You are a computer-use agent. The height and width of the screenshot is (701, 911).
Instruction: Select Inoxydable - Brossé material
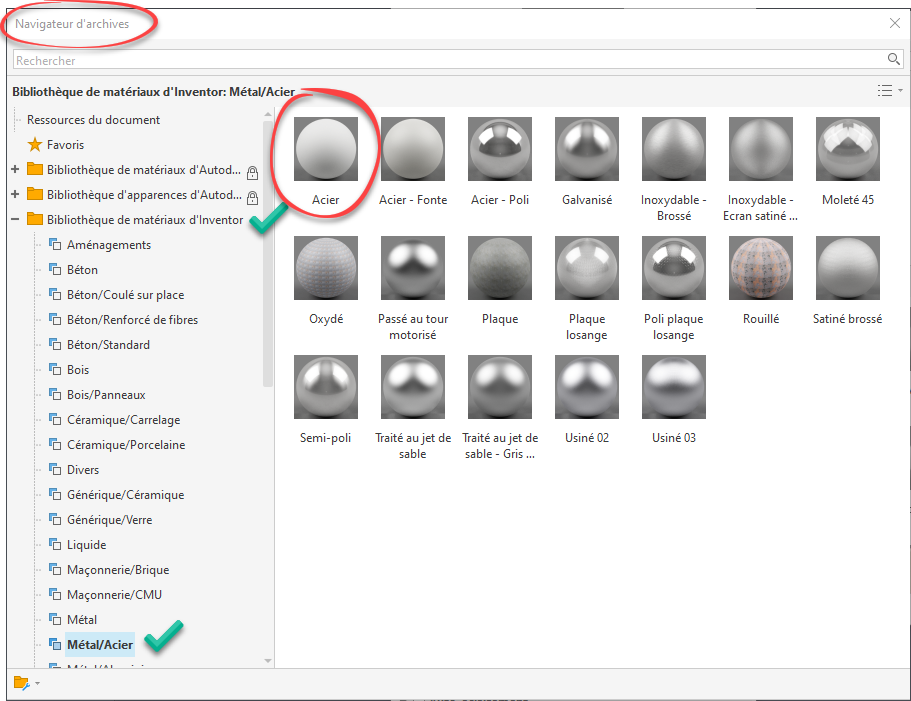674,149
